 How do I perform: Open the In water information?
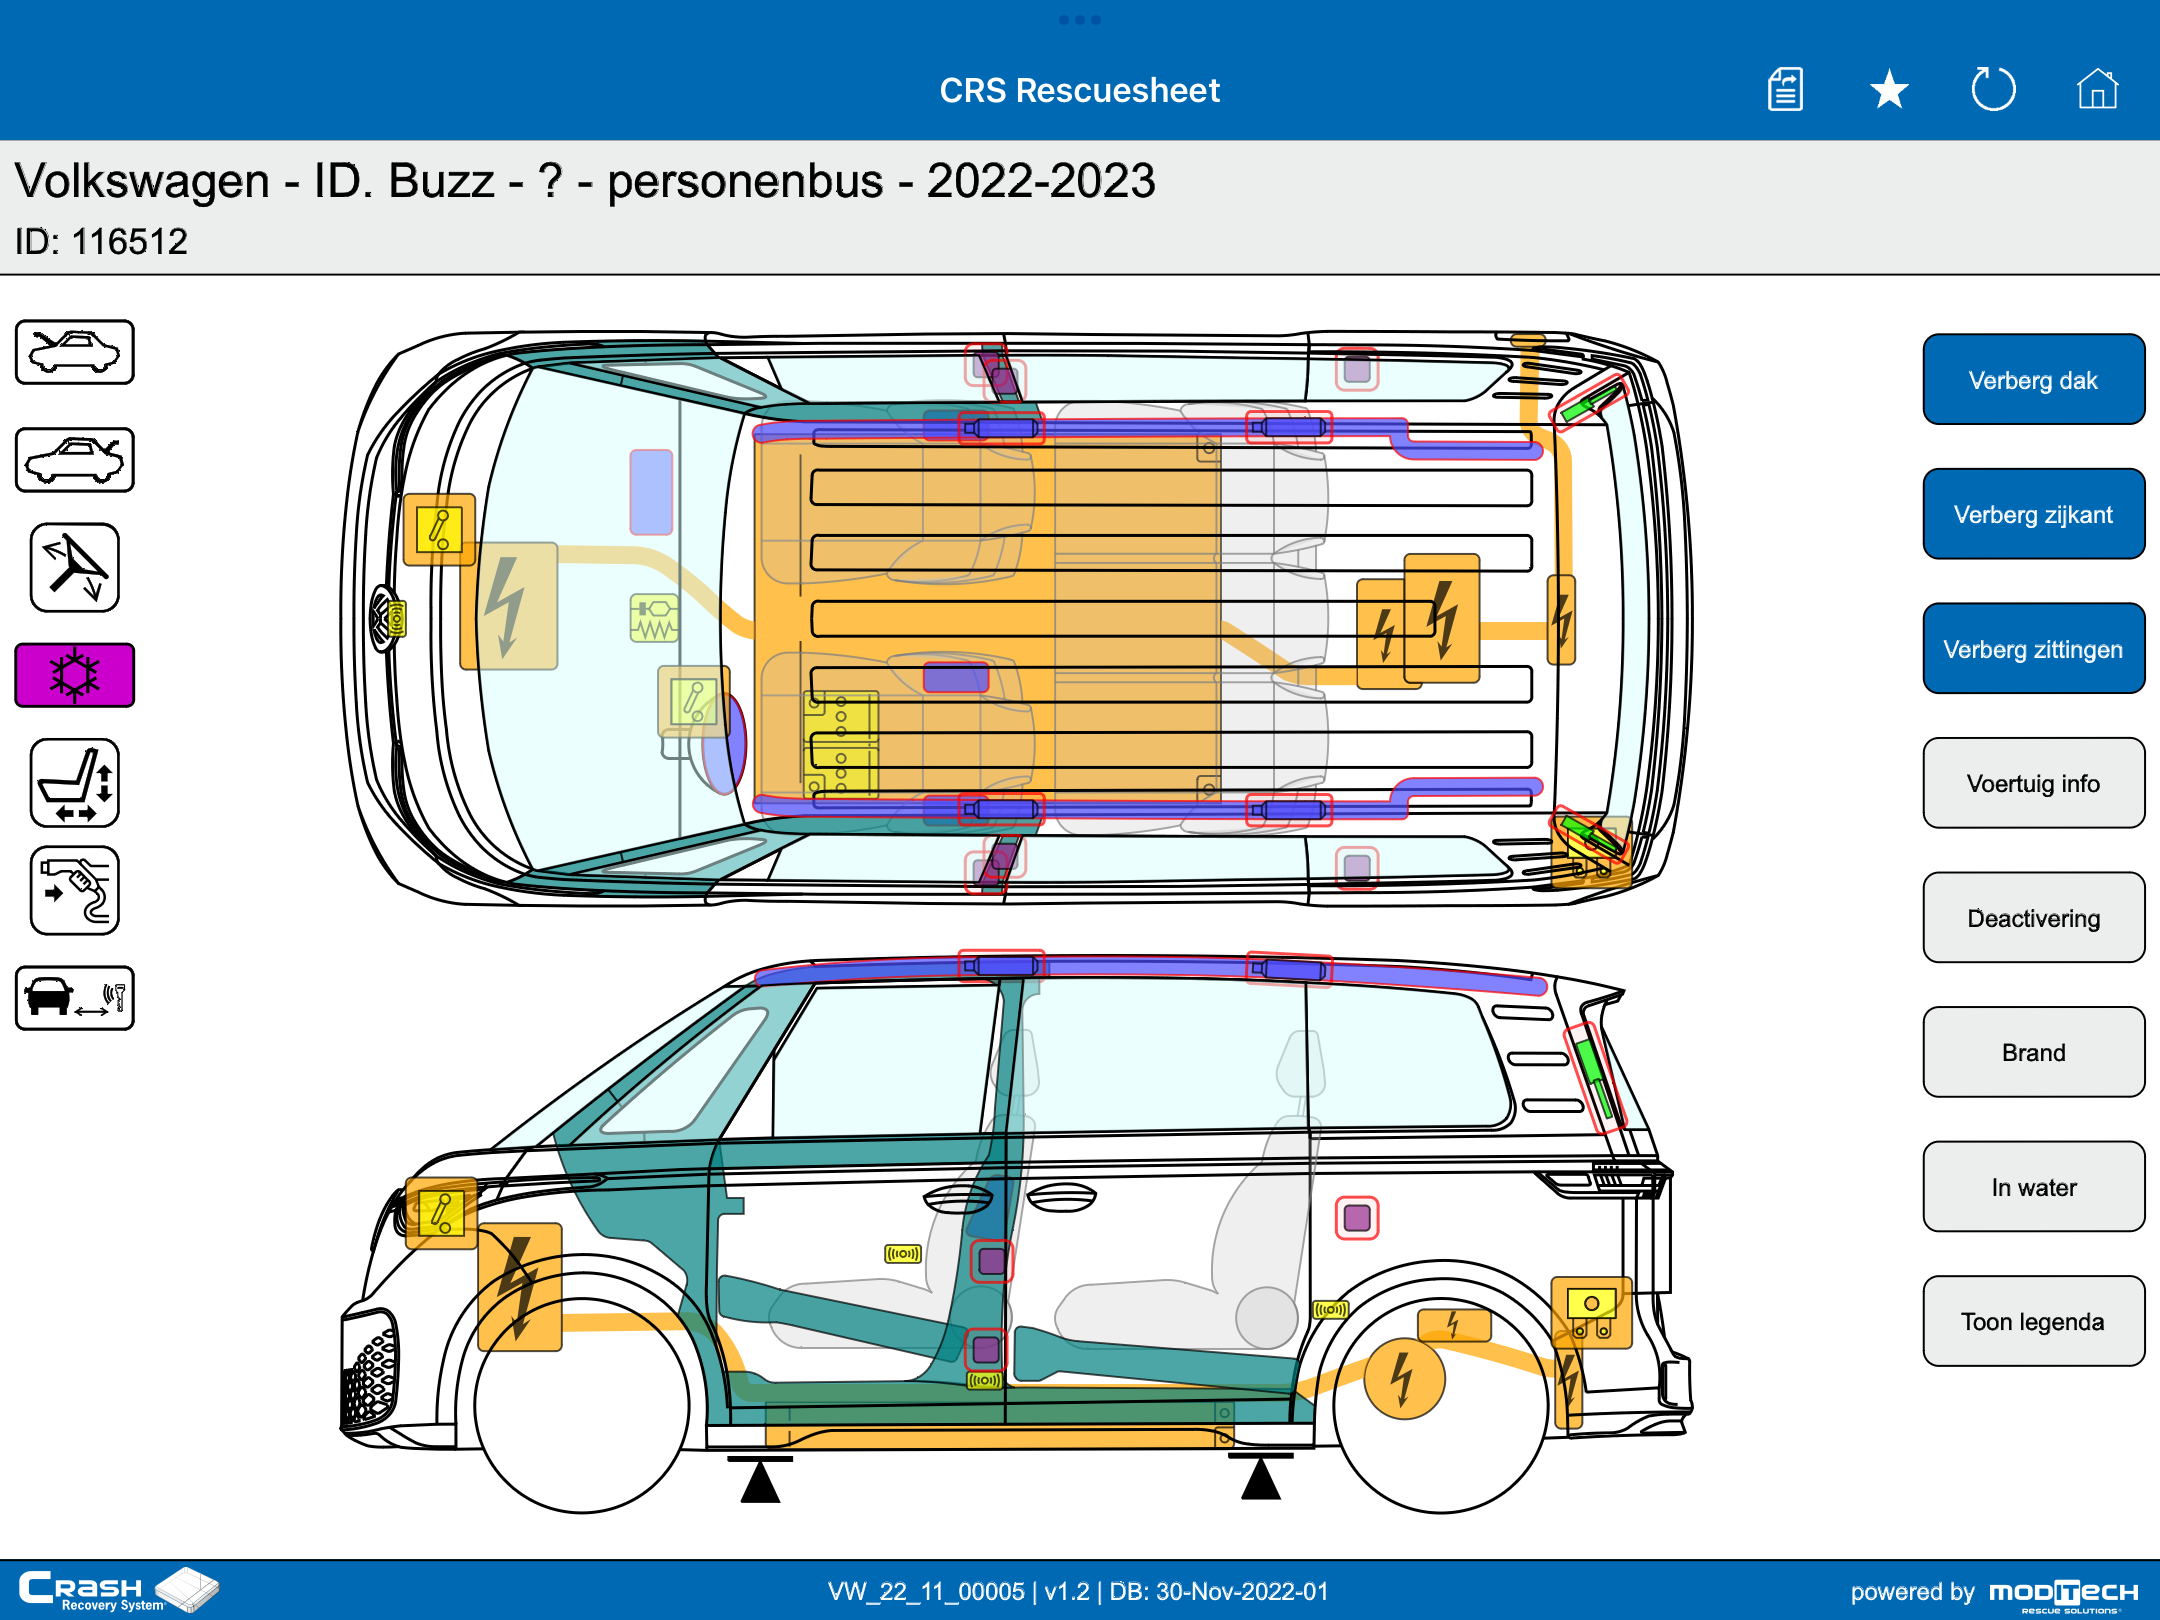point(2033,1187)
